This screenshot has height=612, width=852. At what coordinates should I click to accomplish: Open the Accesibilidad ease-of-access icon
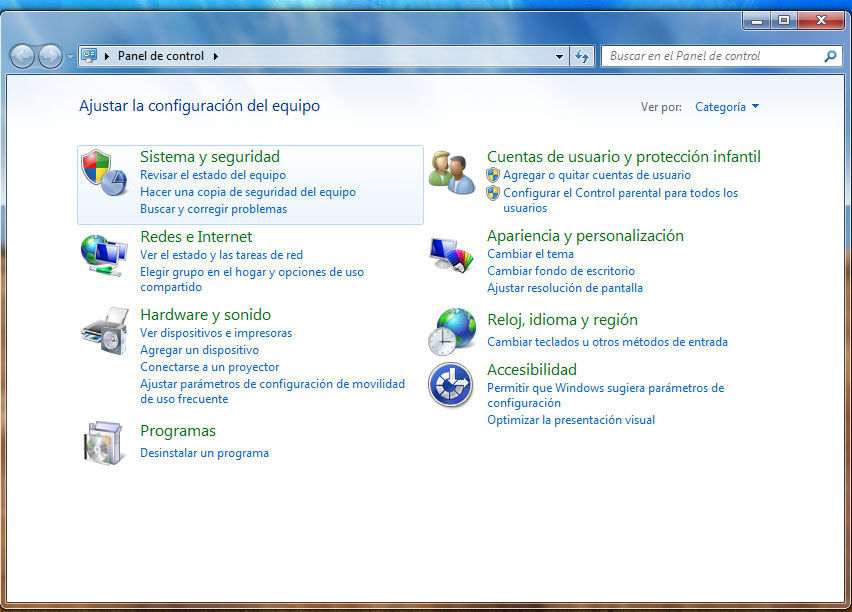[x=450, y=384]
